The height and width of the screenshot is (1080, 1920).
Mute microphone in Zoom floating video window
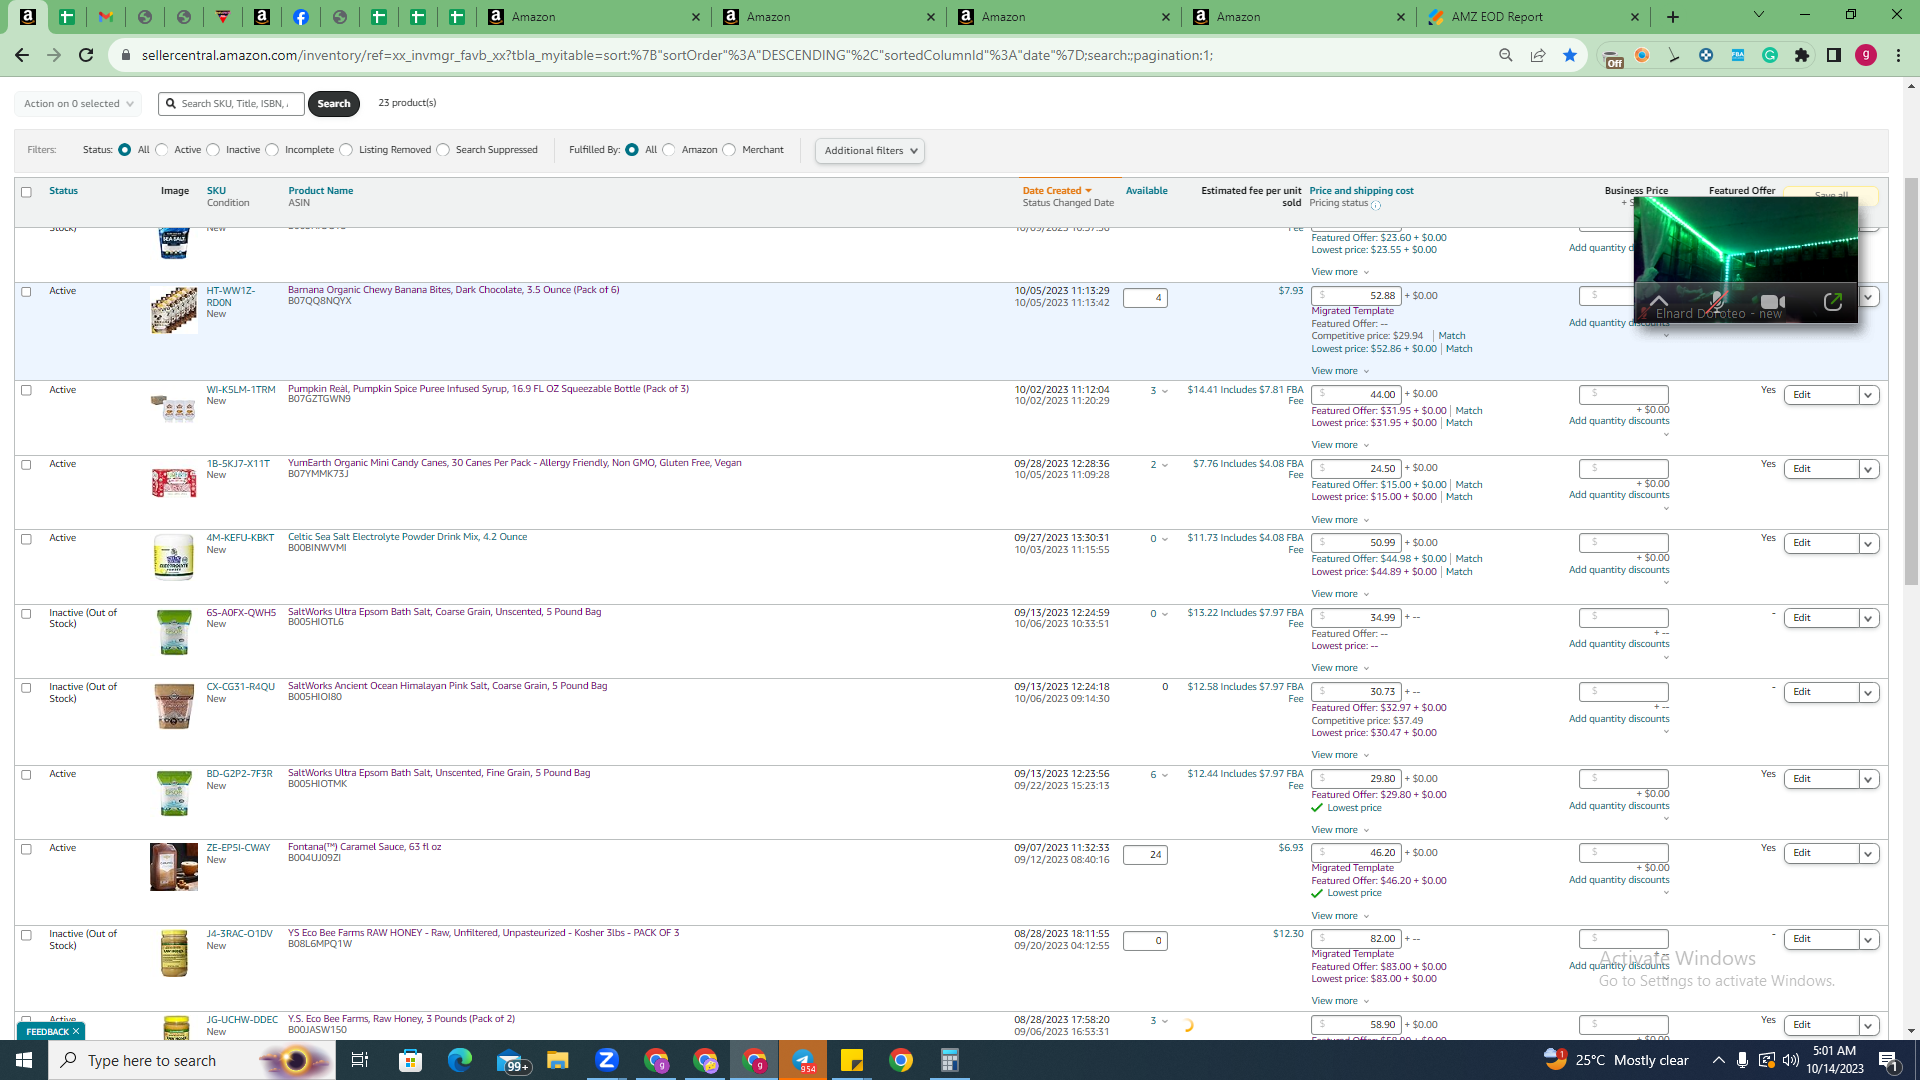1716,301
